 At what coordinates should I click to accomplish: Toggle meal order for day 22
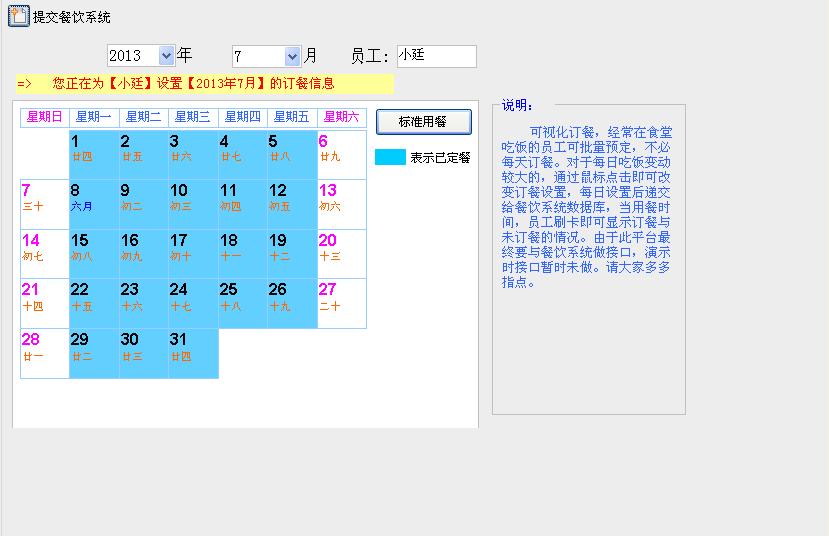94,304
